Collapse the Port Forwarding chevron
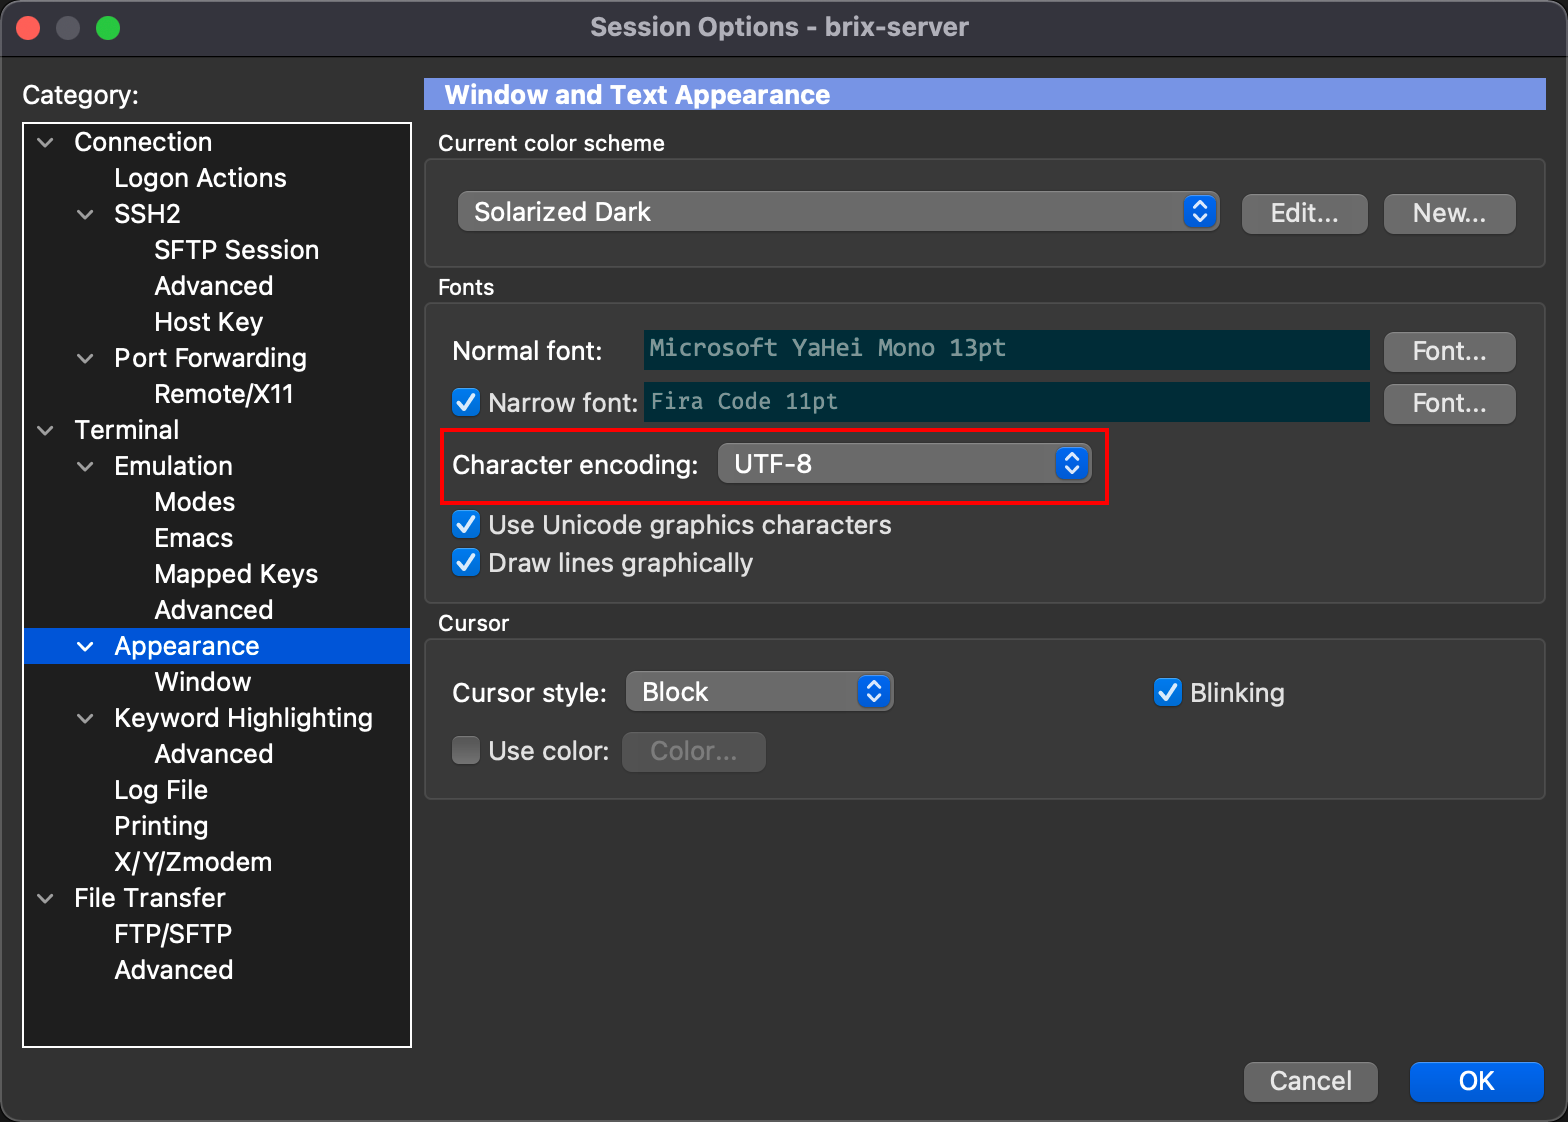Viewport: 1568px width, 1122px height. click(86, 358)
